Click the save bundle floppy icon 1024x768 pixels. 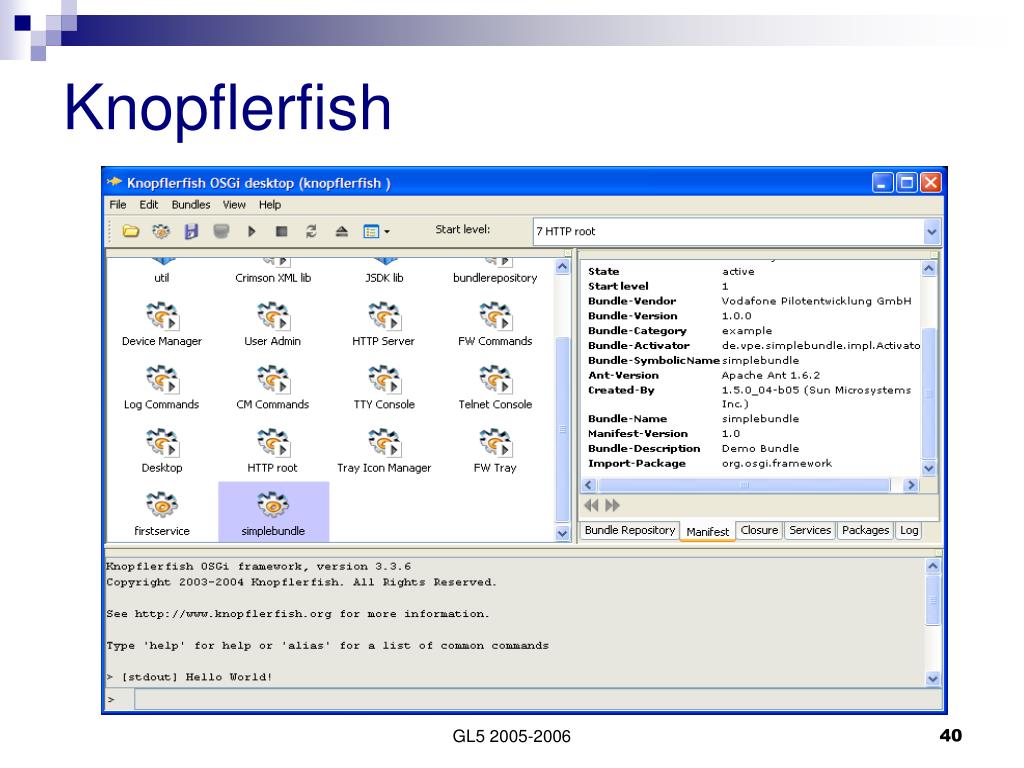pos(191,231)
